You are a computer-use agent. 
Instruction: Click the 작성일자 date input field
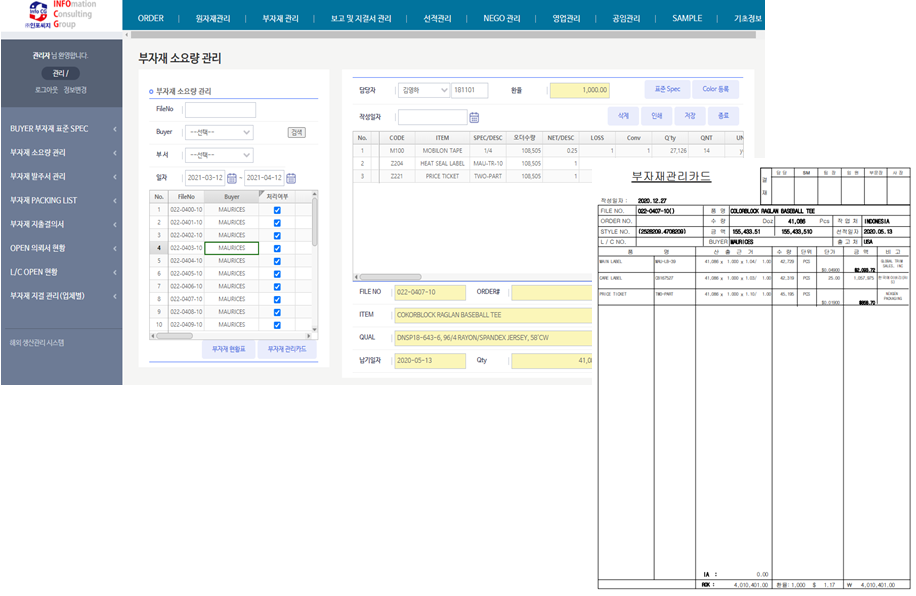[x=432, y=117]
